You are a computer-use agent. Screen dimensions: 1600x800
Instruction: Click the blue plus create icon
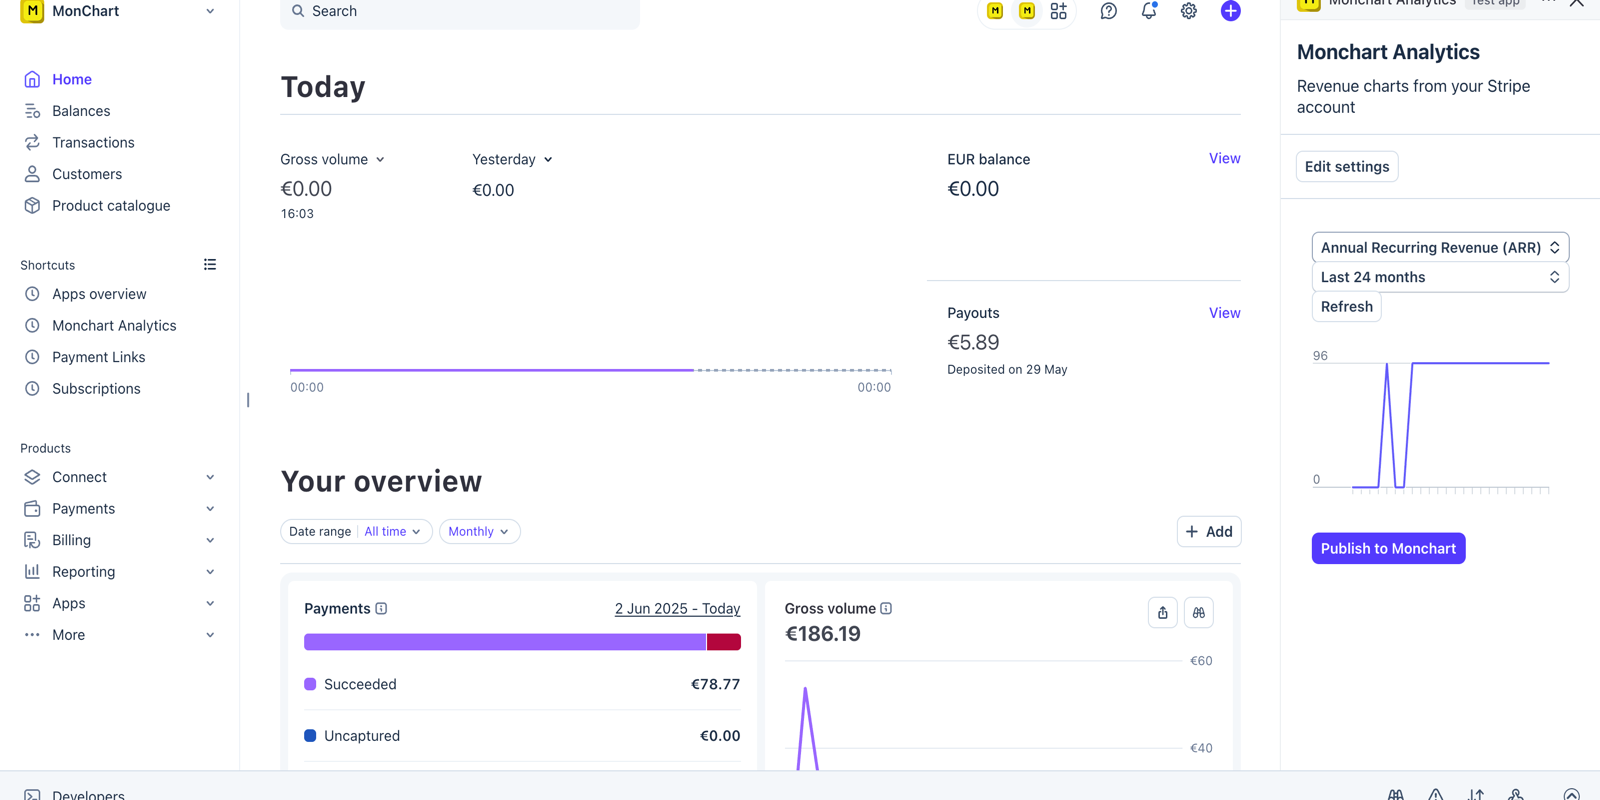tap(1231, 11)
